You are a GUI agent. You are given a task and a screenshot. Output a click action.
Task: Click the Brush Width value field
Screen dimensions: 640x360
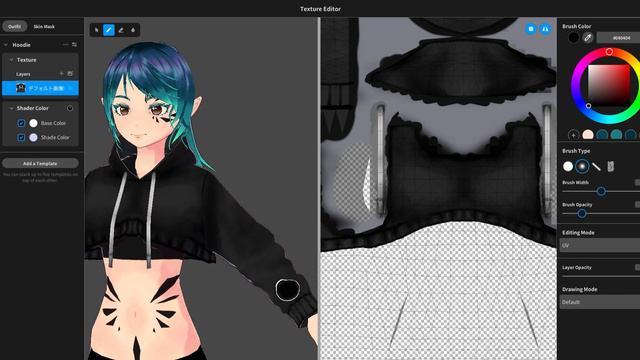point(637,182)
